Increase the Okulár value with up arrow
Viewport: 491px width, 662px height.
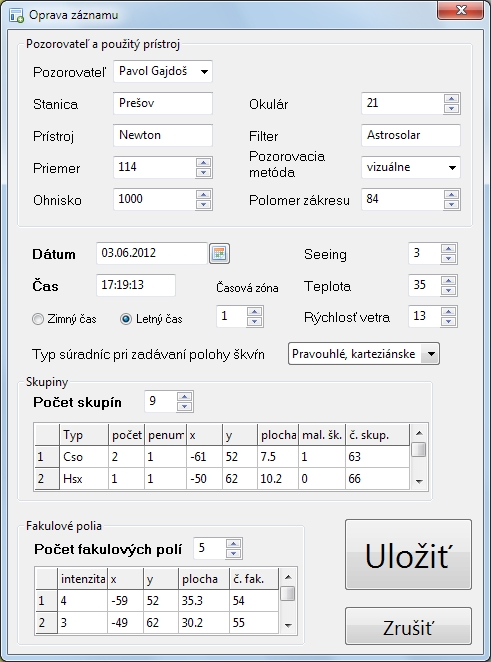point(451,99)
